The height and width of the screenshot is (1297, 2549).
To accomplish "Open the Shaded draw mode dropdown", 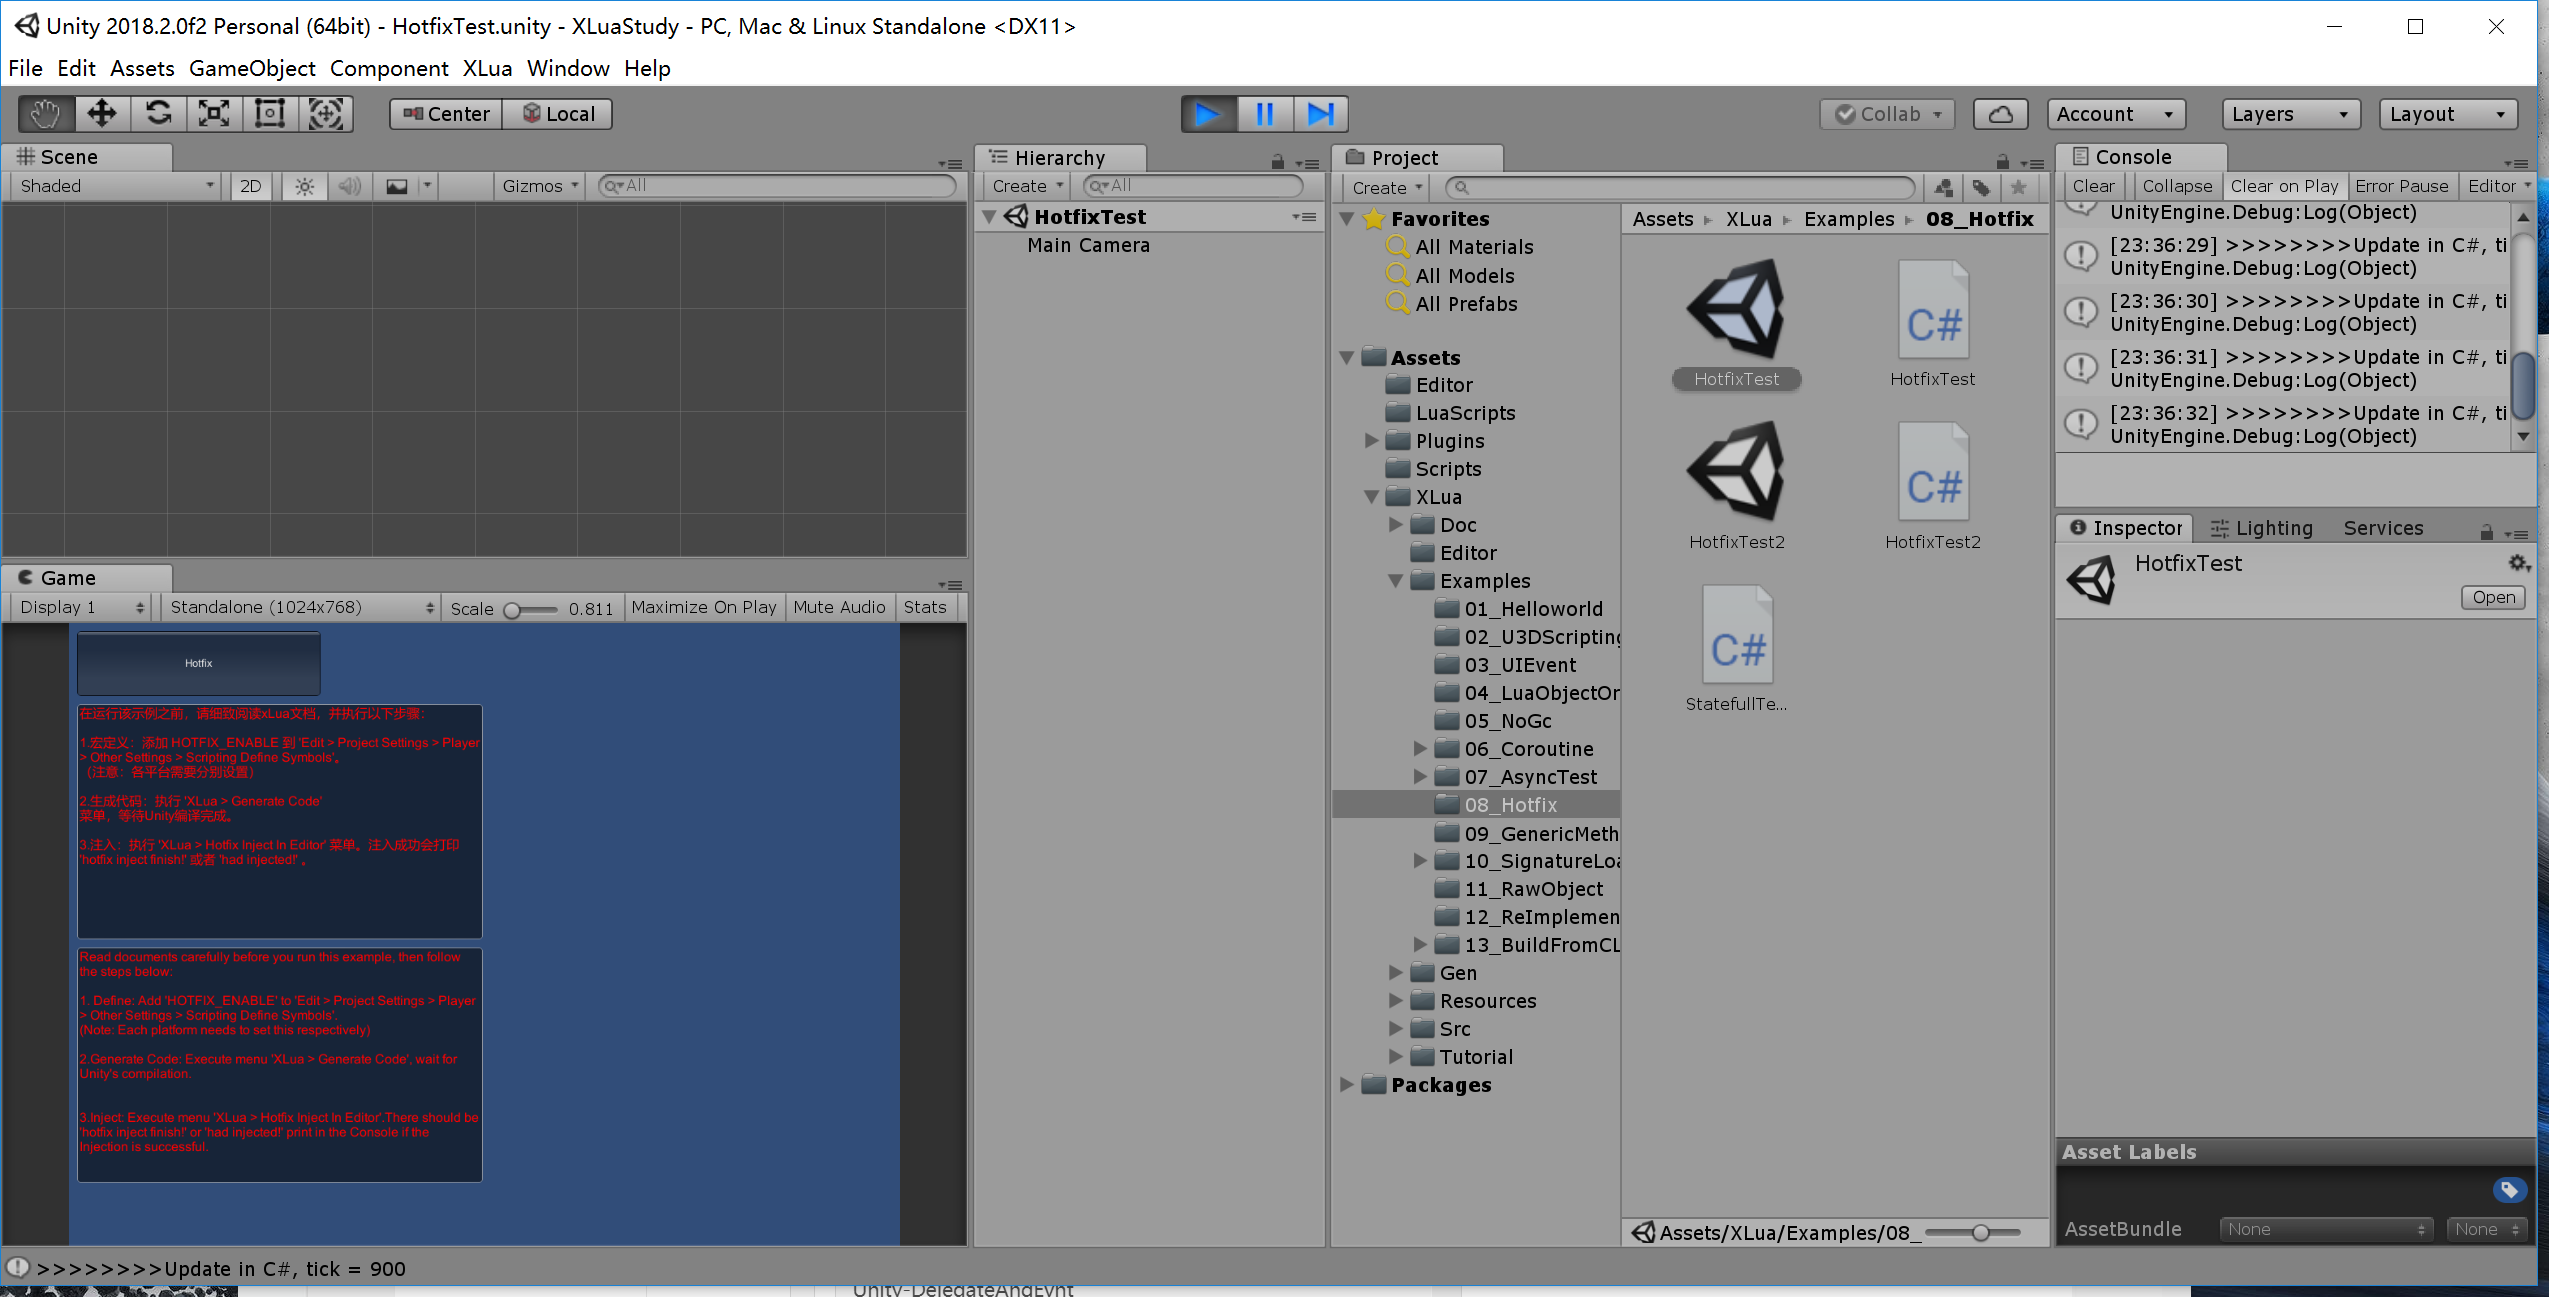I will [110, 185].
